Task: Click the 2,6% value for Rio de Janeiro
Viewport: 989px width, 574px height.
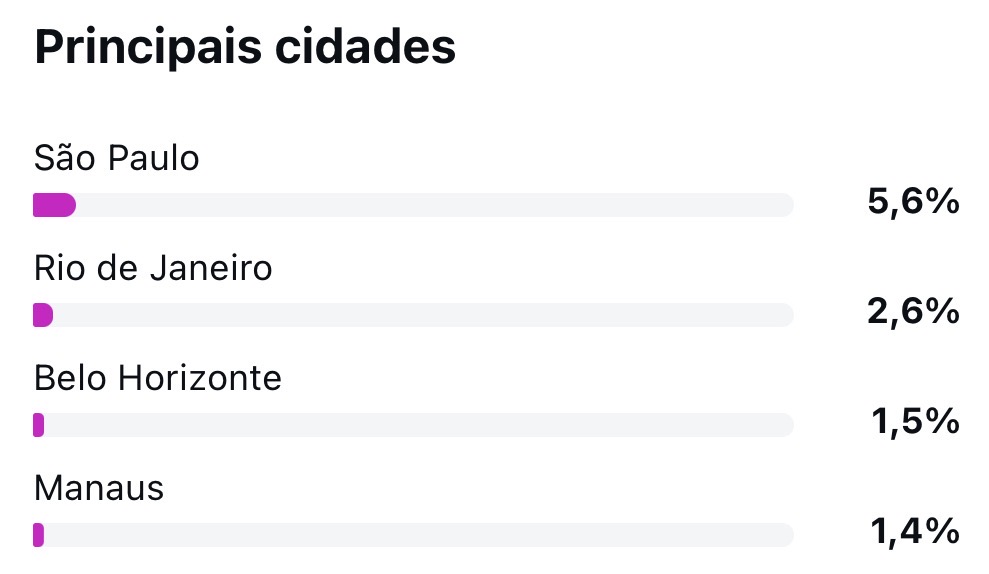Action: pos(914,312)
